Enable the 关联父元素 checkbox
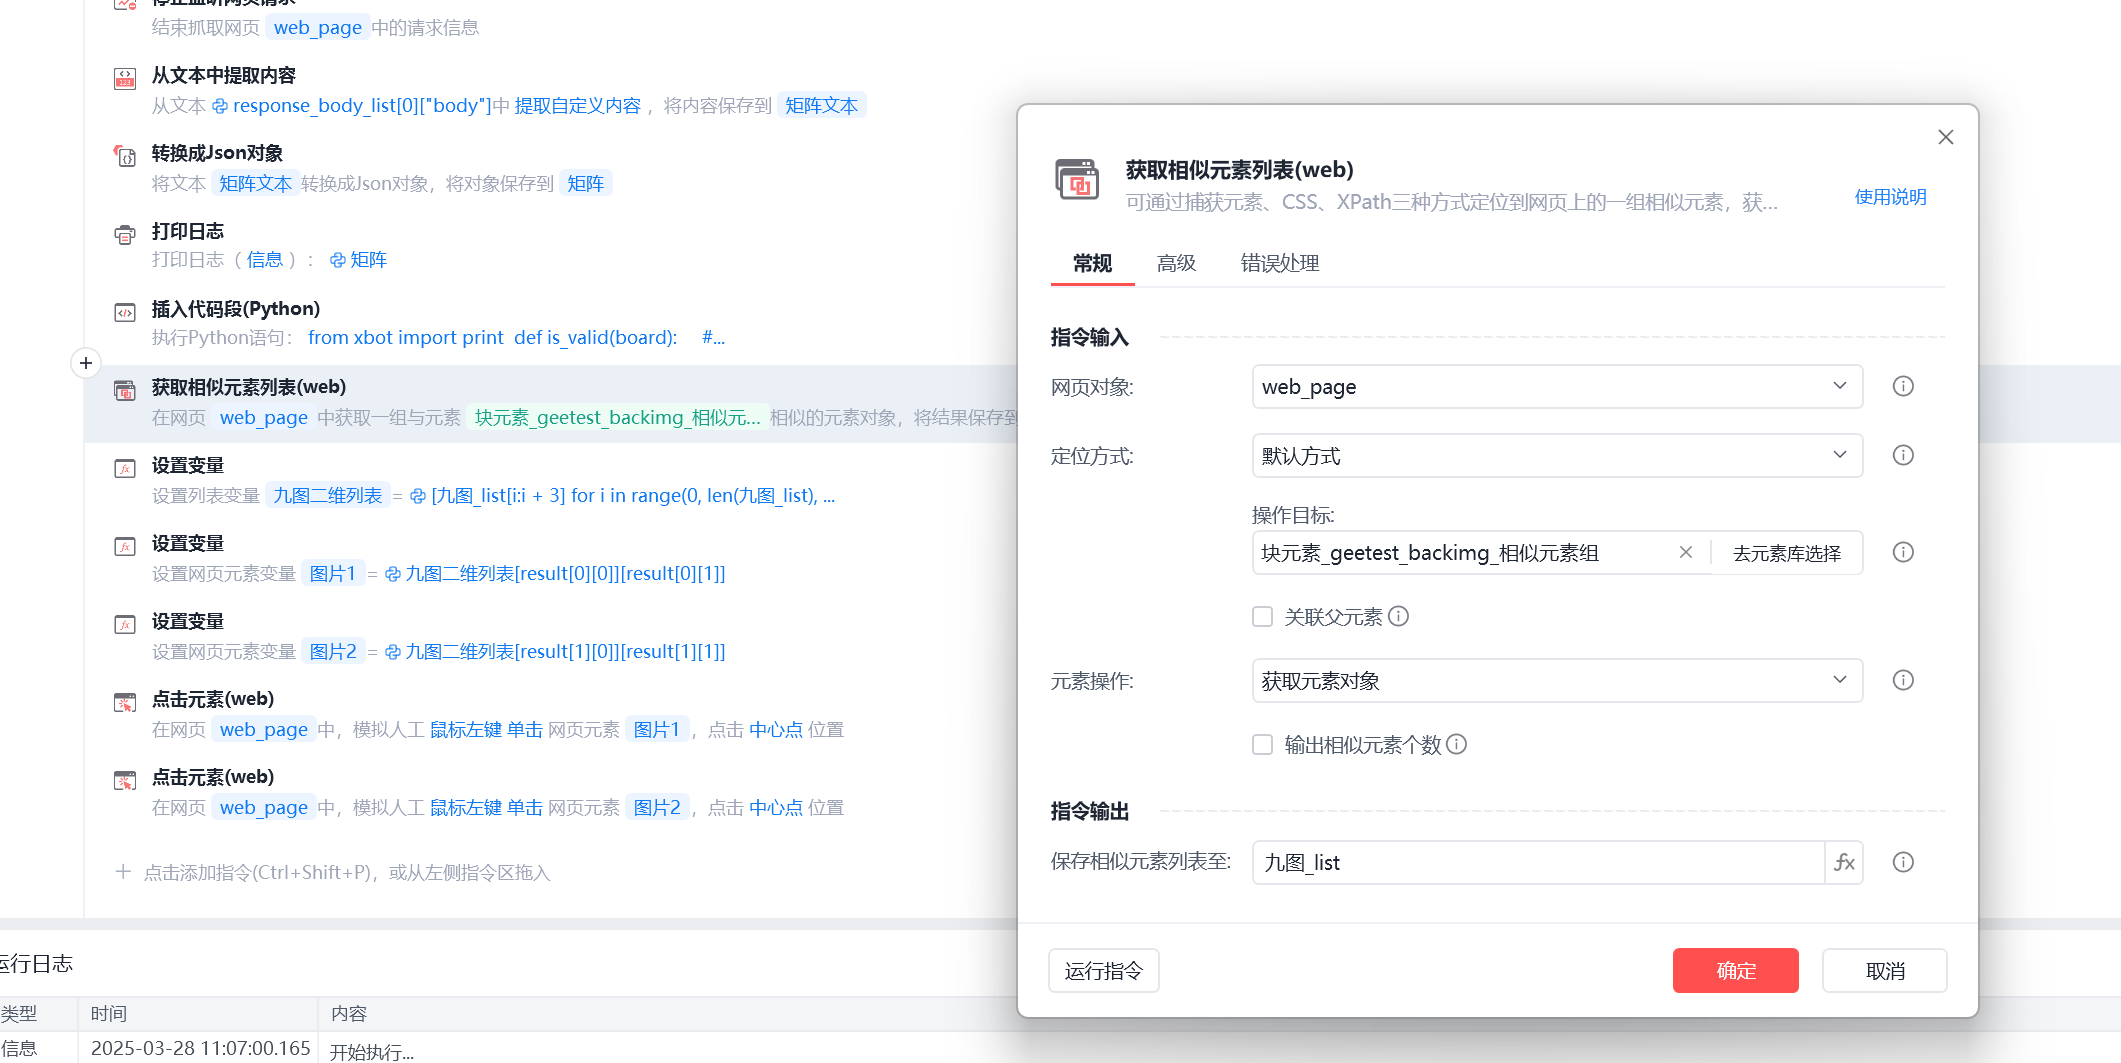The width and height of the screenshot is (2121, 1063). (x=1262, y=617)
